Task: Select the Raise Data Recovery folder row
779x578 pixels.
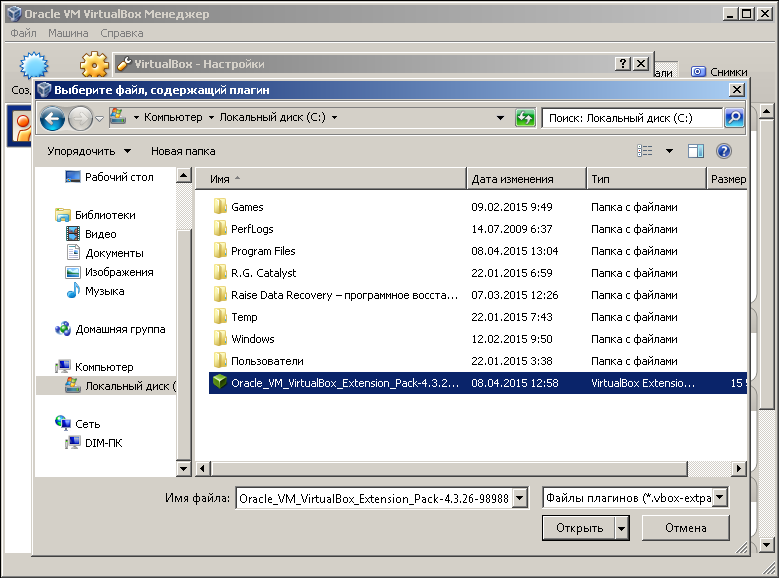Action: pyautogui.click(x=477, y=294)
